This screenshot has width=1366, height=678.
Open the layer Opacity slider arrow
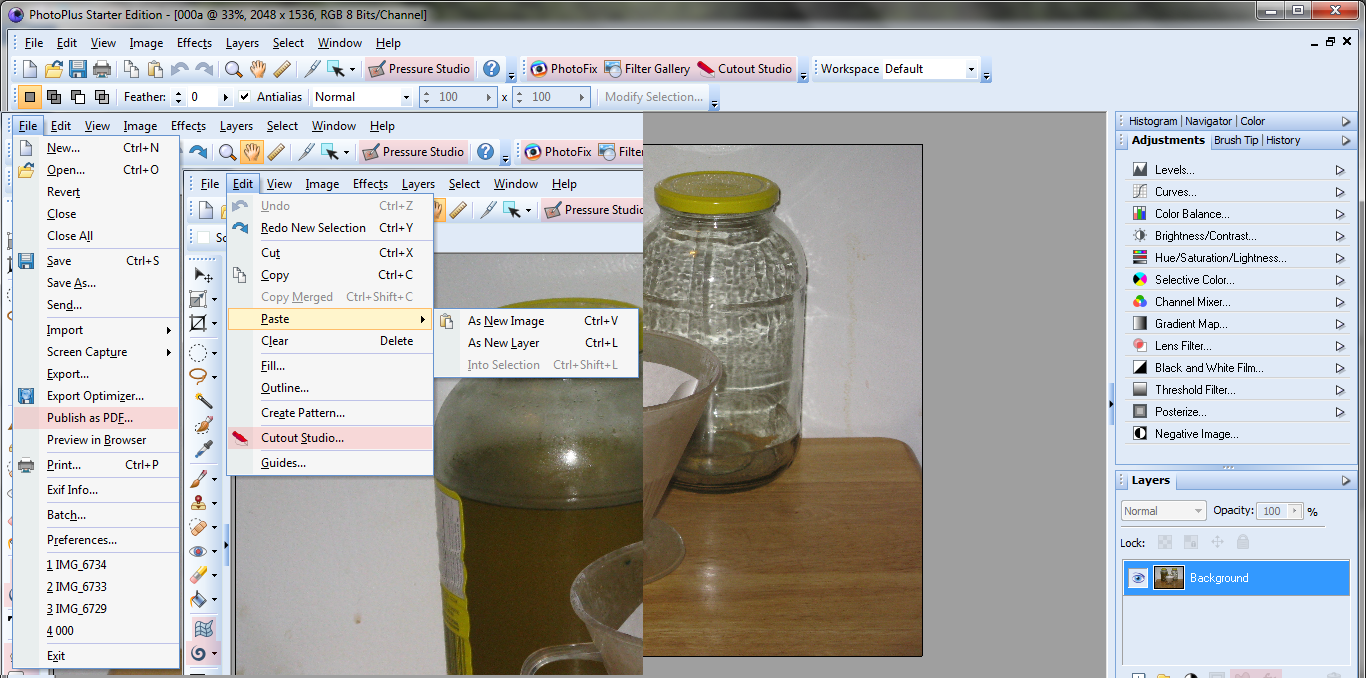(x=1296, y=511)
